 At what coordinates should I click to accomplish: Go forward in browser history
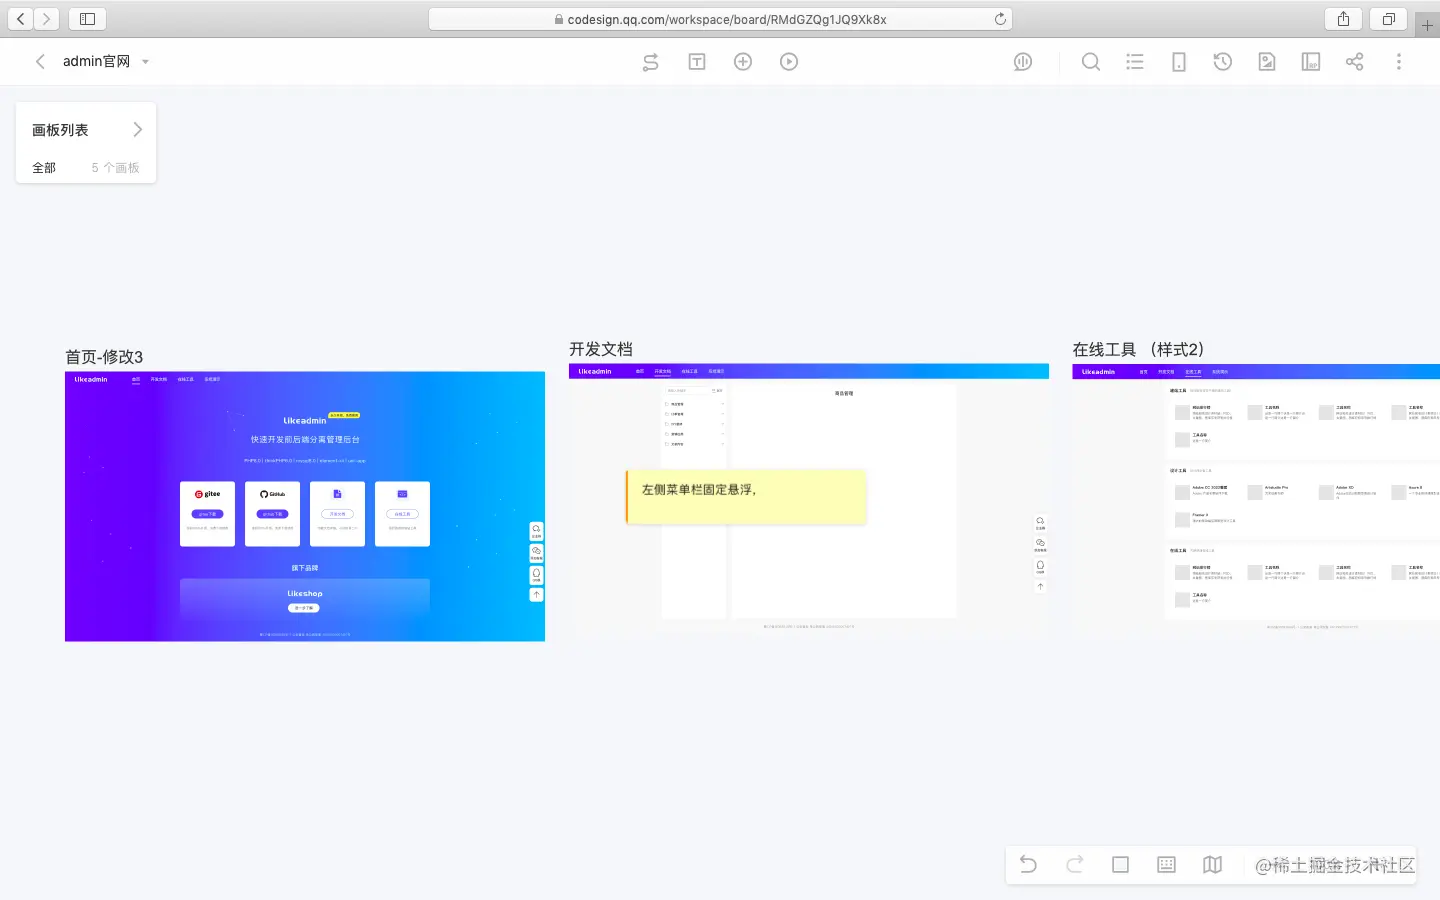point(46,19)
